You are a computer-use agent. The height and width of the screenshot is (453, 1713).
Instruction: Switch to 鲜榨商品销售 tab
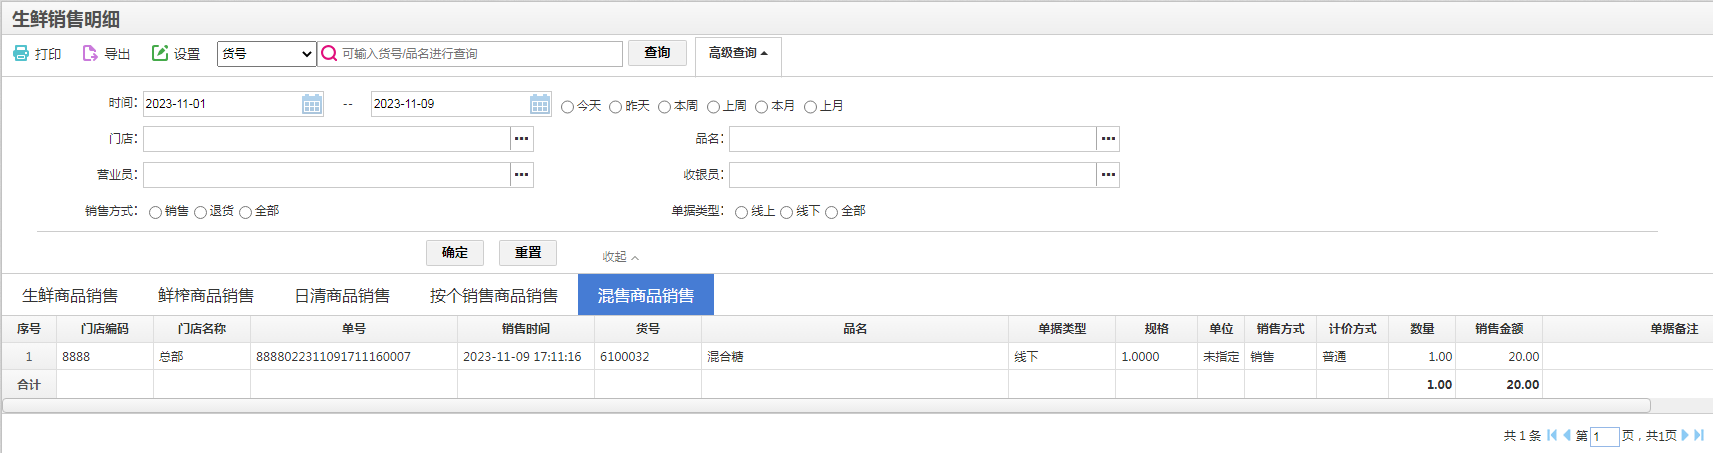(x=206, y=295)
